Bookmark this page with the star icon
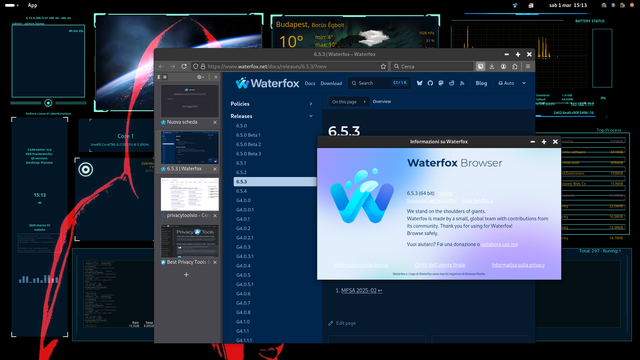 383,67
